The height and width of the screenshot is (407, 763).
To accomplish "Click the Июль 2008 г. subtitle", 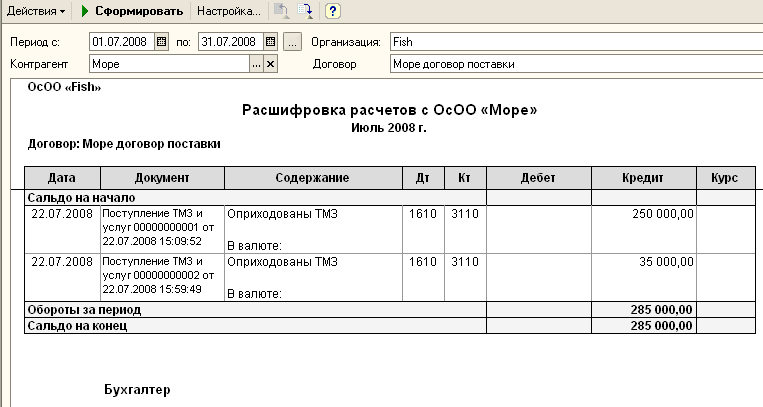I will click(389, 128).
